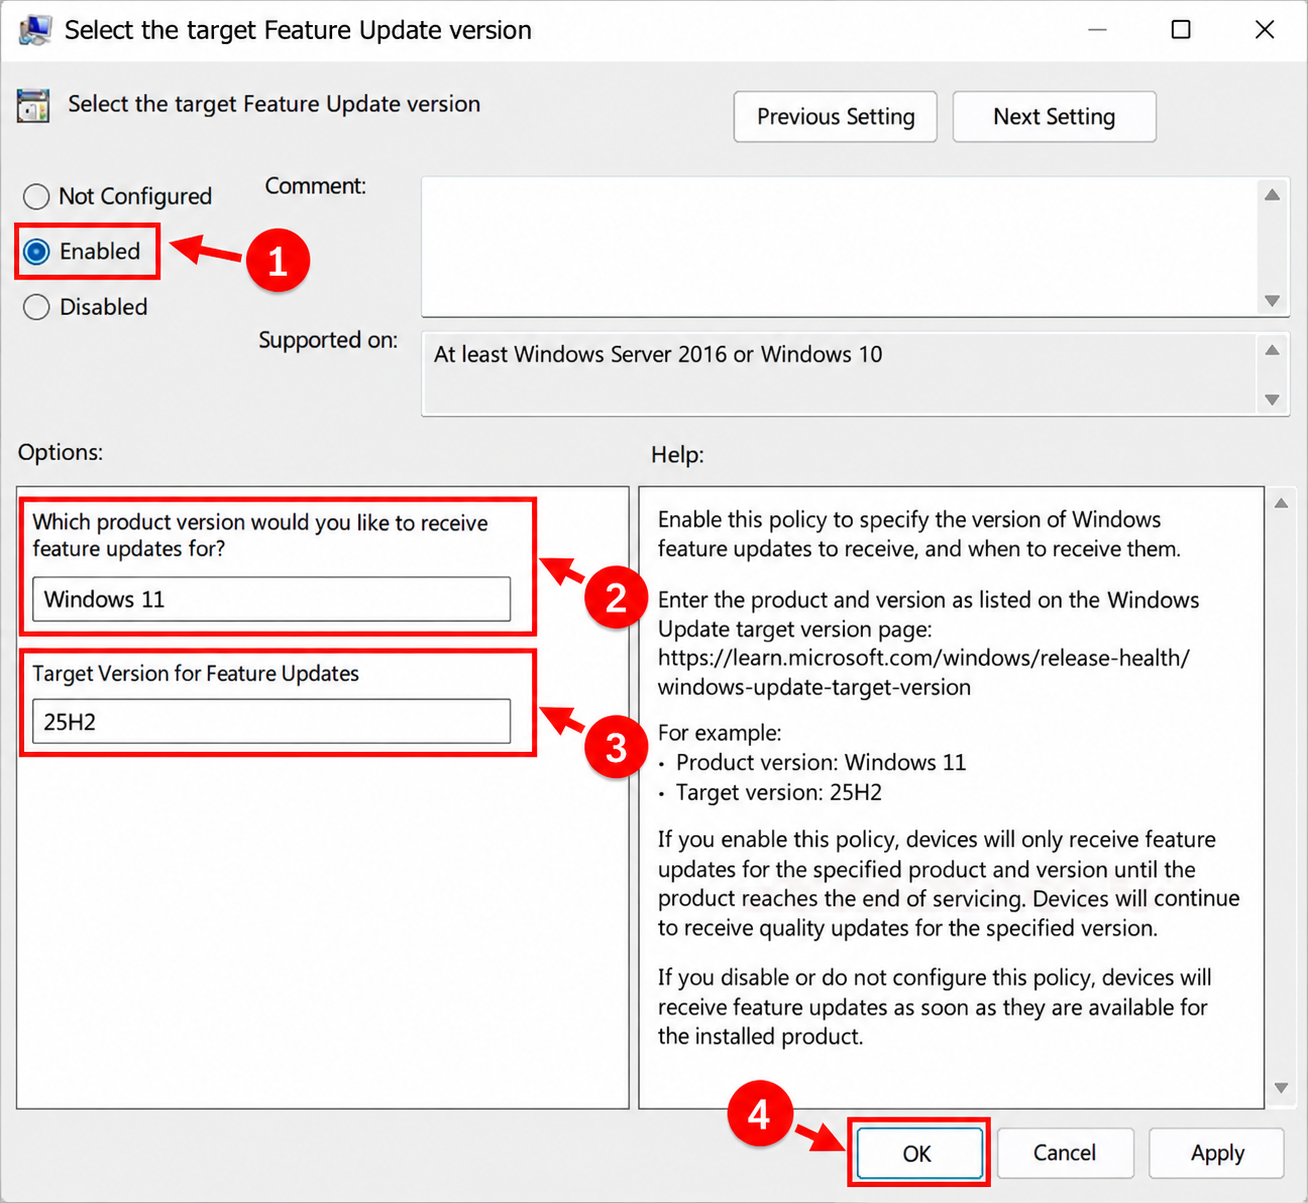Select the Enabled radio button
This screenshot has height=1203, width=1308.
[37, 251]
